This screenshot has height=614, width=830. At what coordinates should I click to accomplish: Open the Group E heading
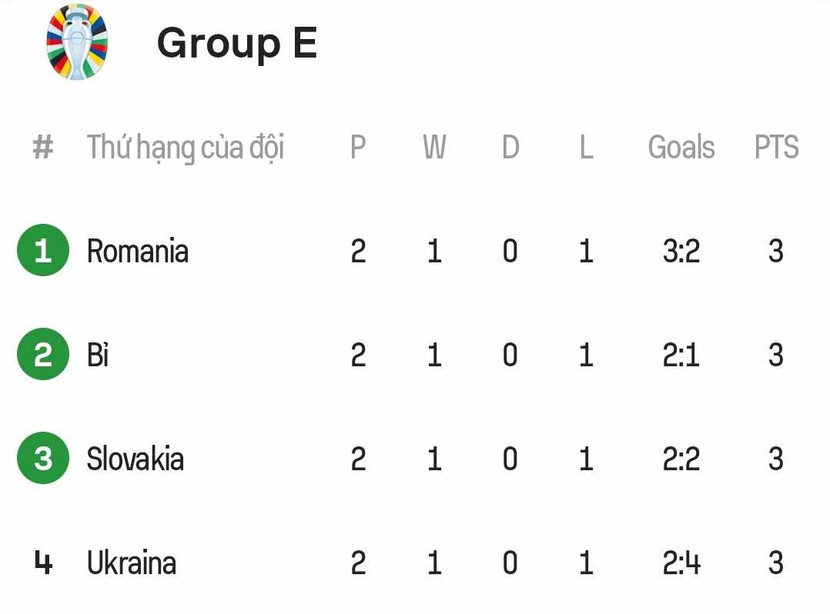(x=237, y=43)
